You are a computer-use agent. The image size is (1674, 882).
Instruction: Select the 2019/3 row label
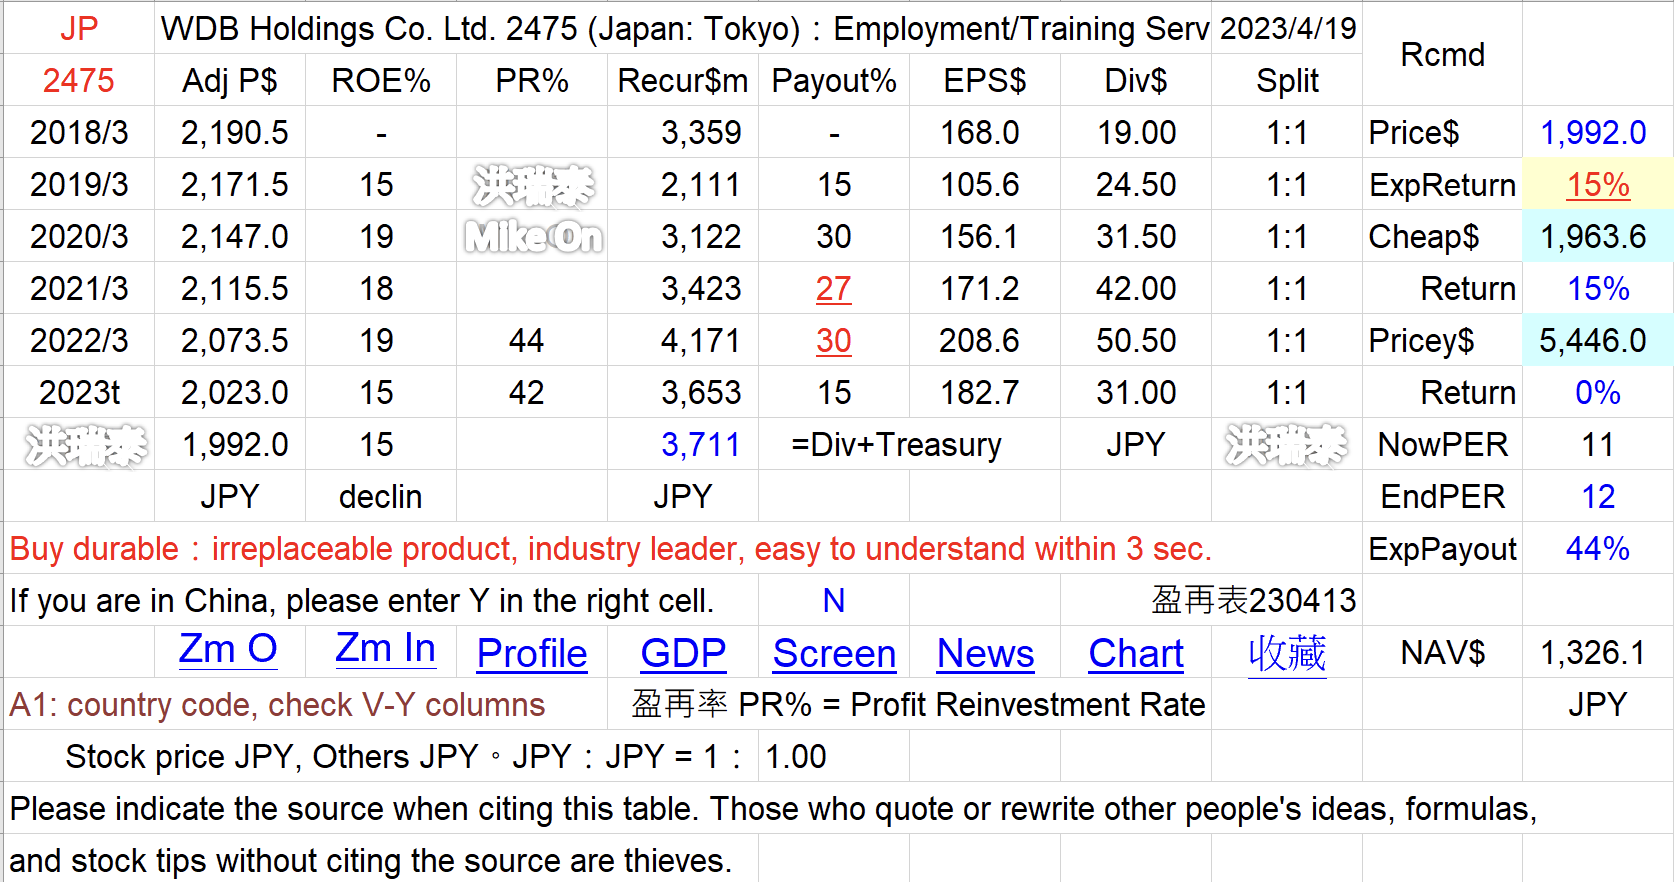click(x=79, y=185)
